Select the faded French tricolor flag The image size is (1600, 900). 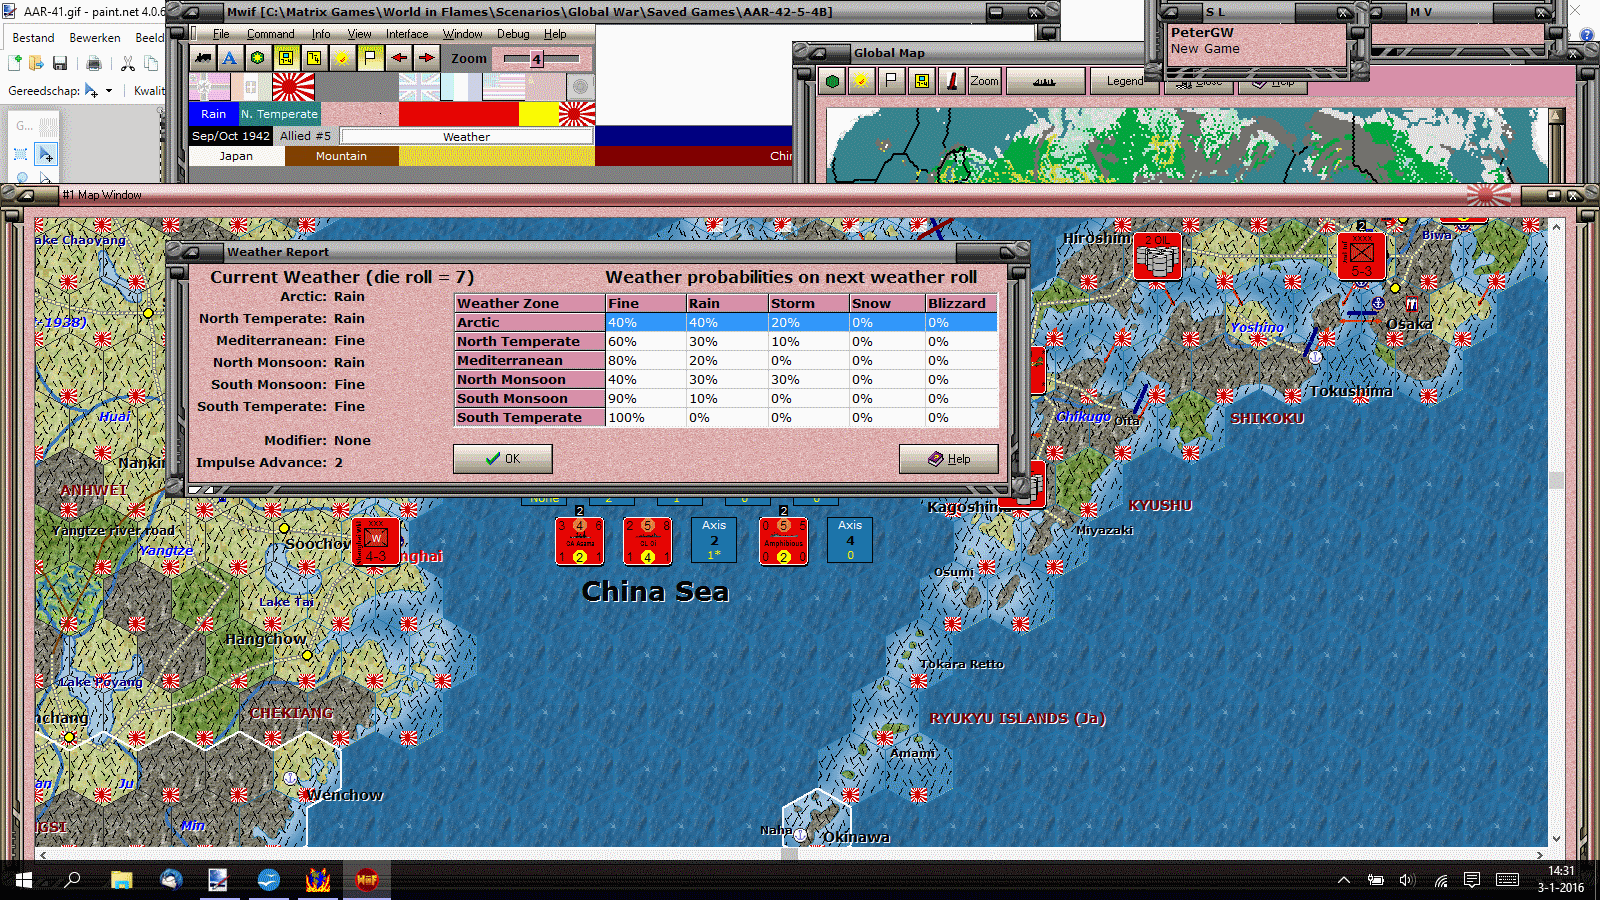(x=461, y=87)
